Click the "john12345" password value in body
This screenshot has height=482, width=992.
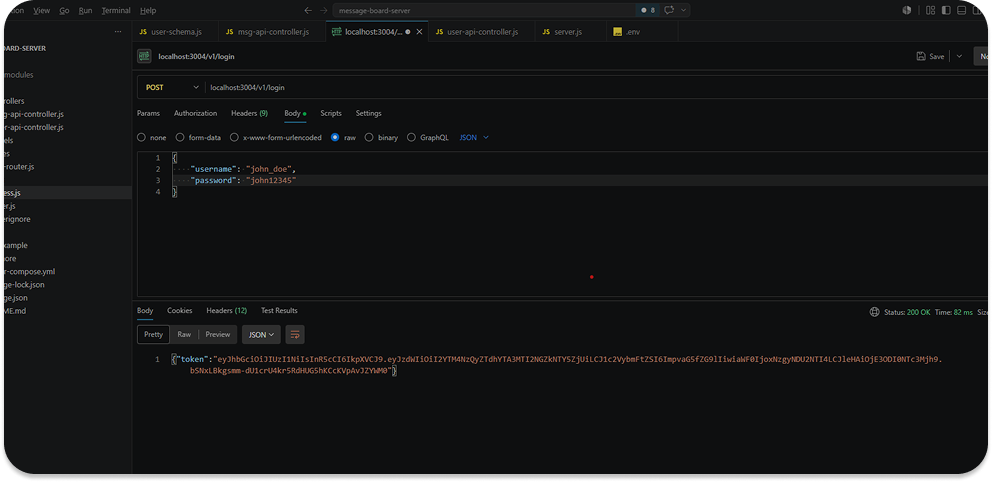[x=271, y=181]
